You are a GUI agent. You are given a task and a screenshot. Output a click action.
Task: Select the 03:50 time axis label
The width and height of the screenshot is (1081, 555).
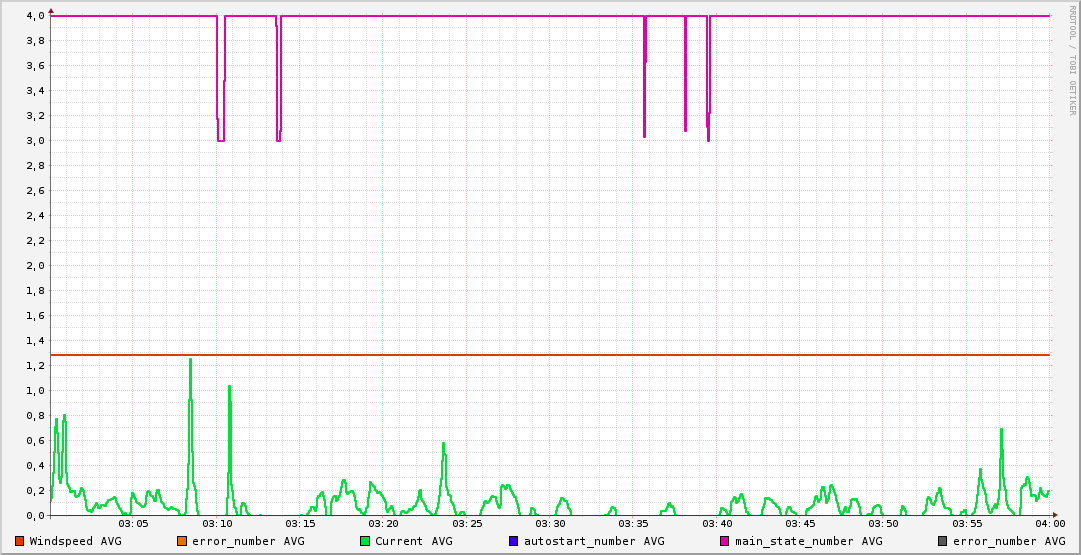(x=884, y=524)
